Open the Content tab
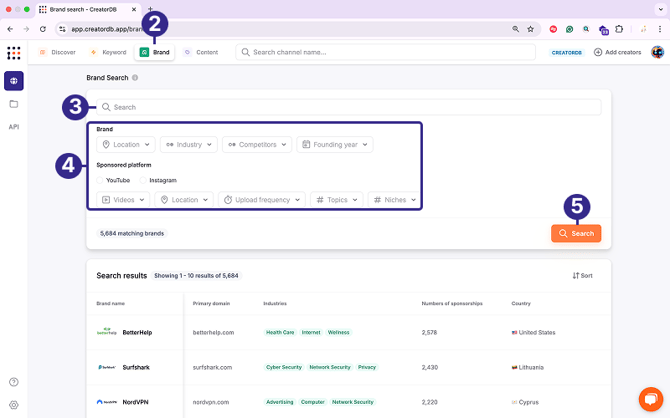 pos(201,52)
